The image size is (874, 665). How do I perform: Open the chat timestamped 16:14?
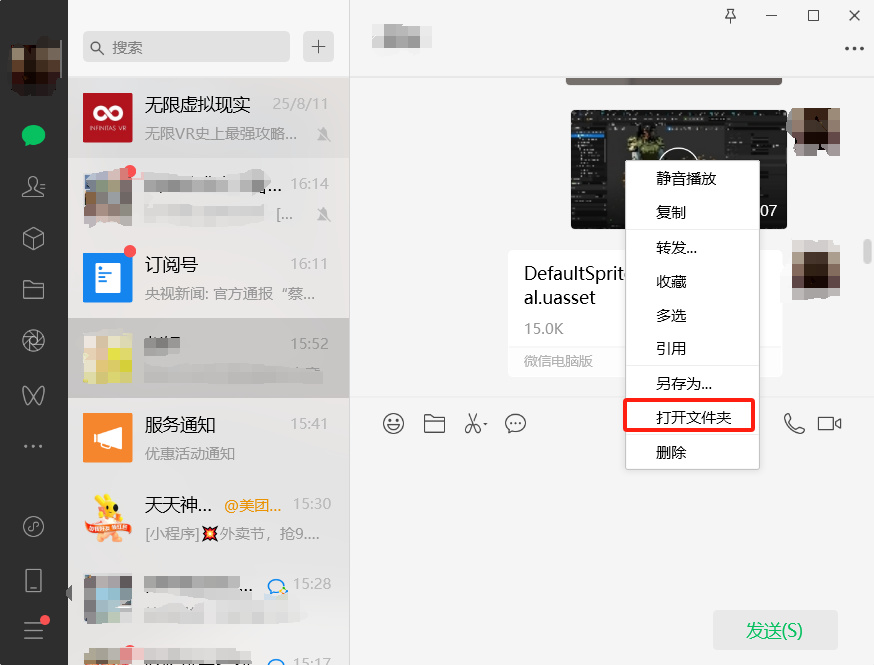click(208, 198)
